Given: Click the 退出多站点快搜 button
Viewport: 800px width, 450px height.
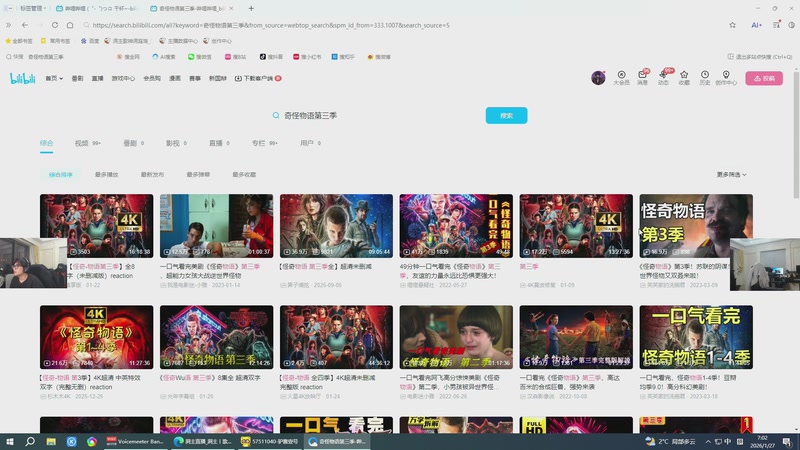Looking at the screenshot, I should (759, 57).
